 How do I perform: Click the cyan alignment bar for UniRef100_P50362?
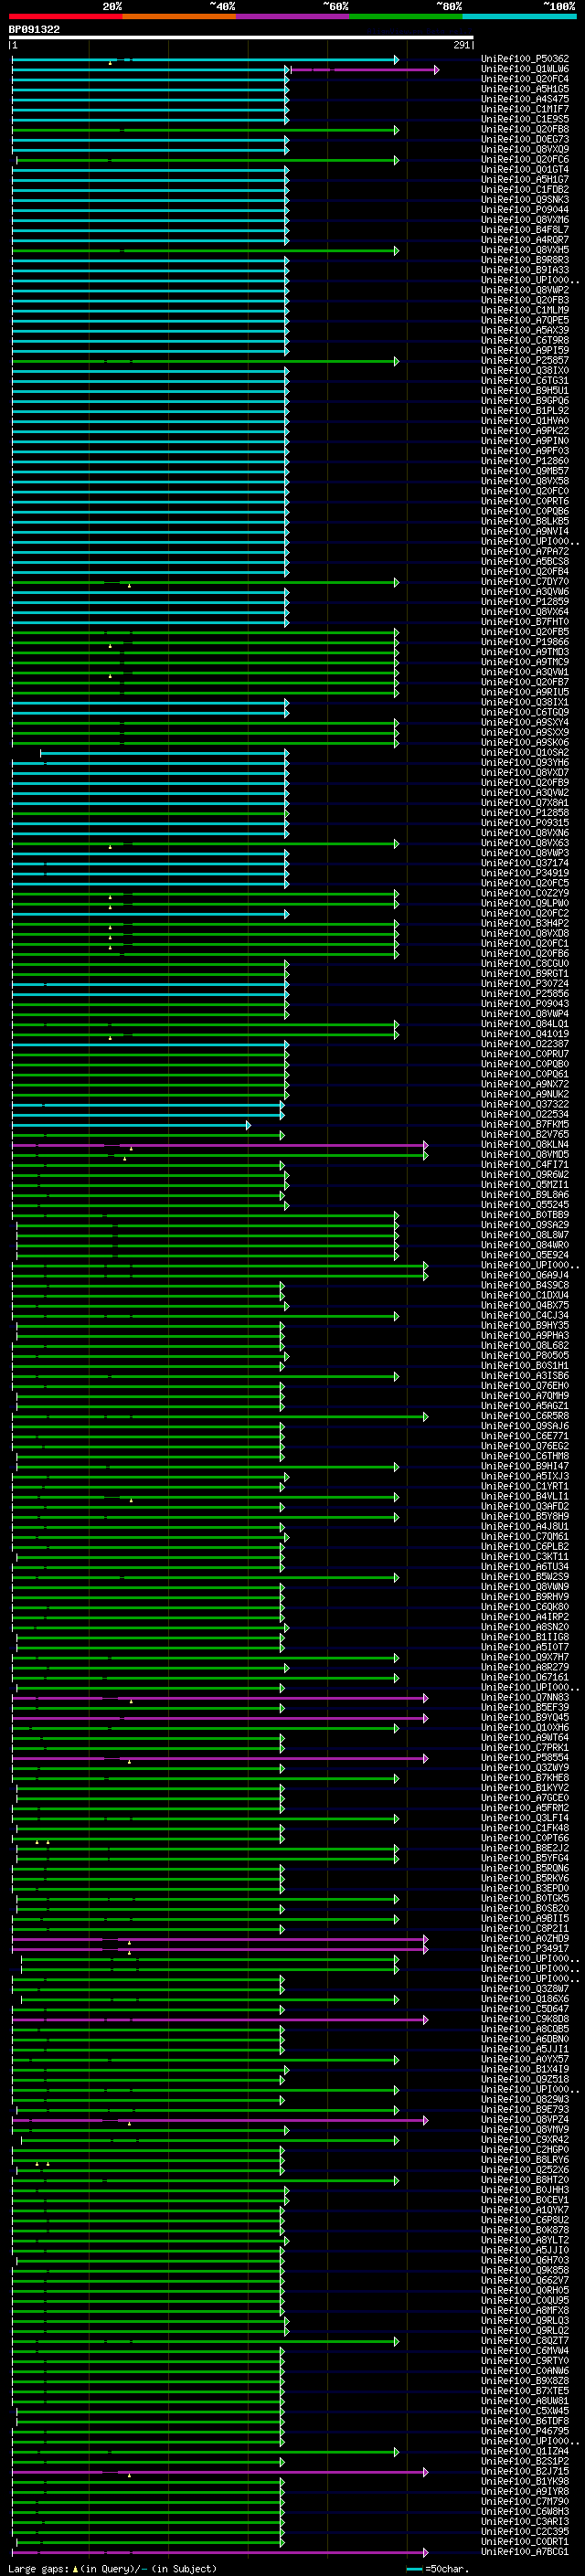click(205, 60)
